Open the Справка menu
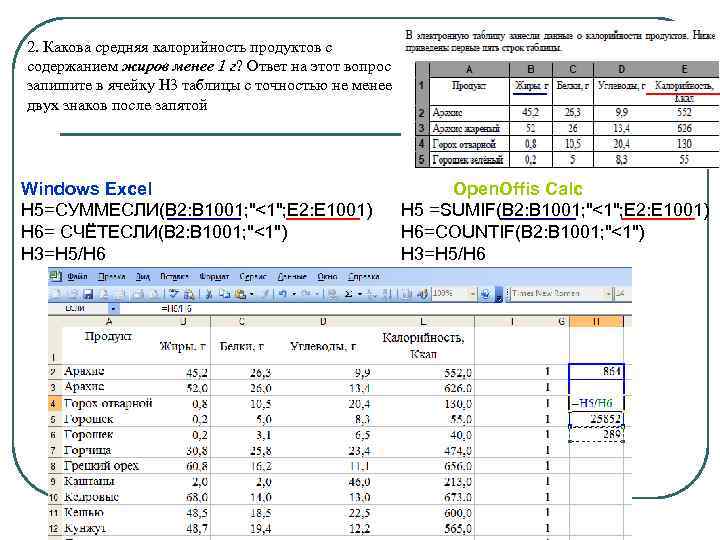 click(x=364, y=276)
